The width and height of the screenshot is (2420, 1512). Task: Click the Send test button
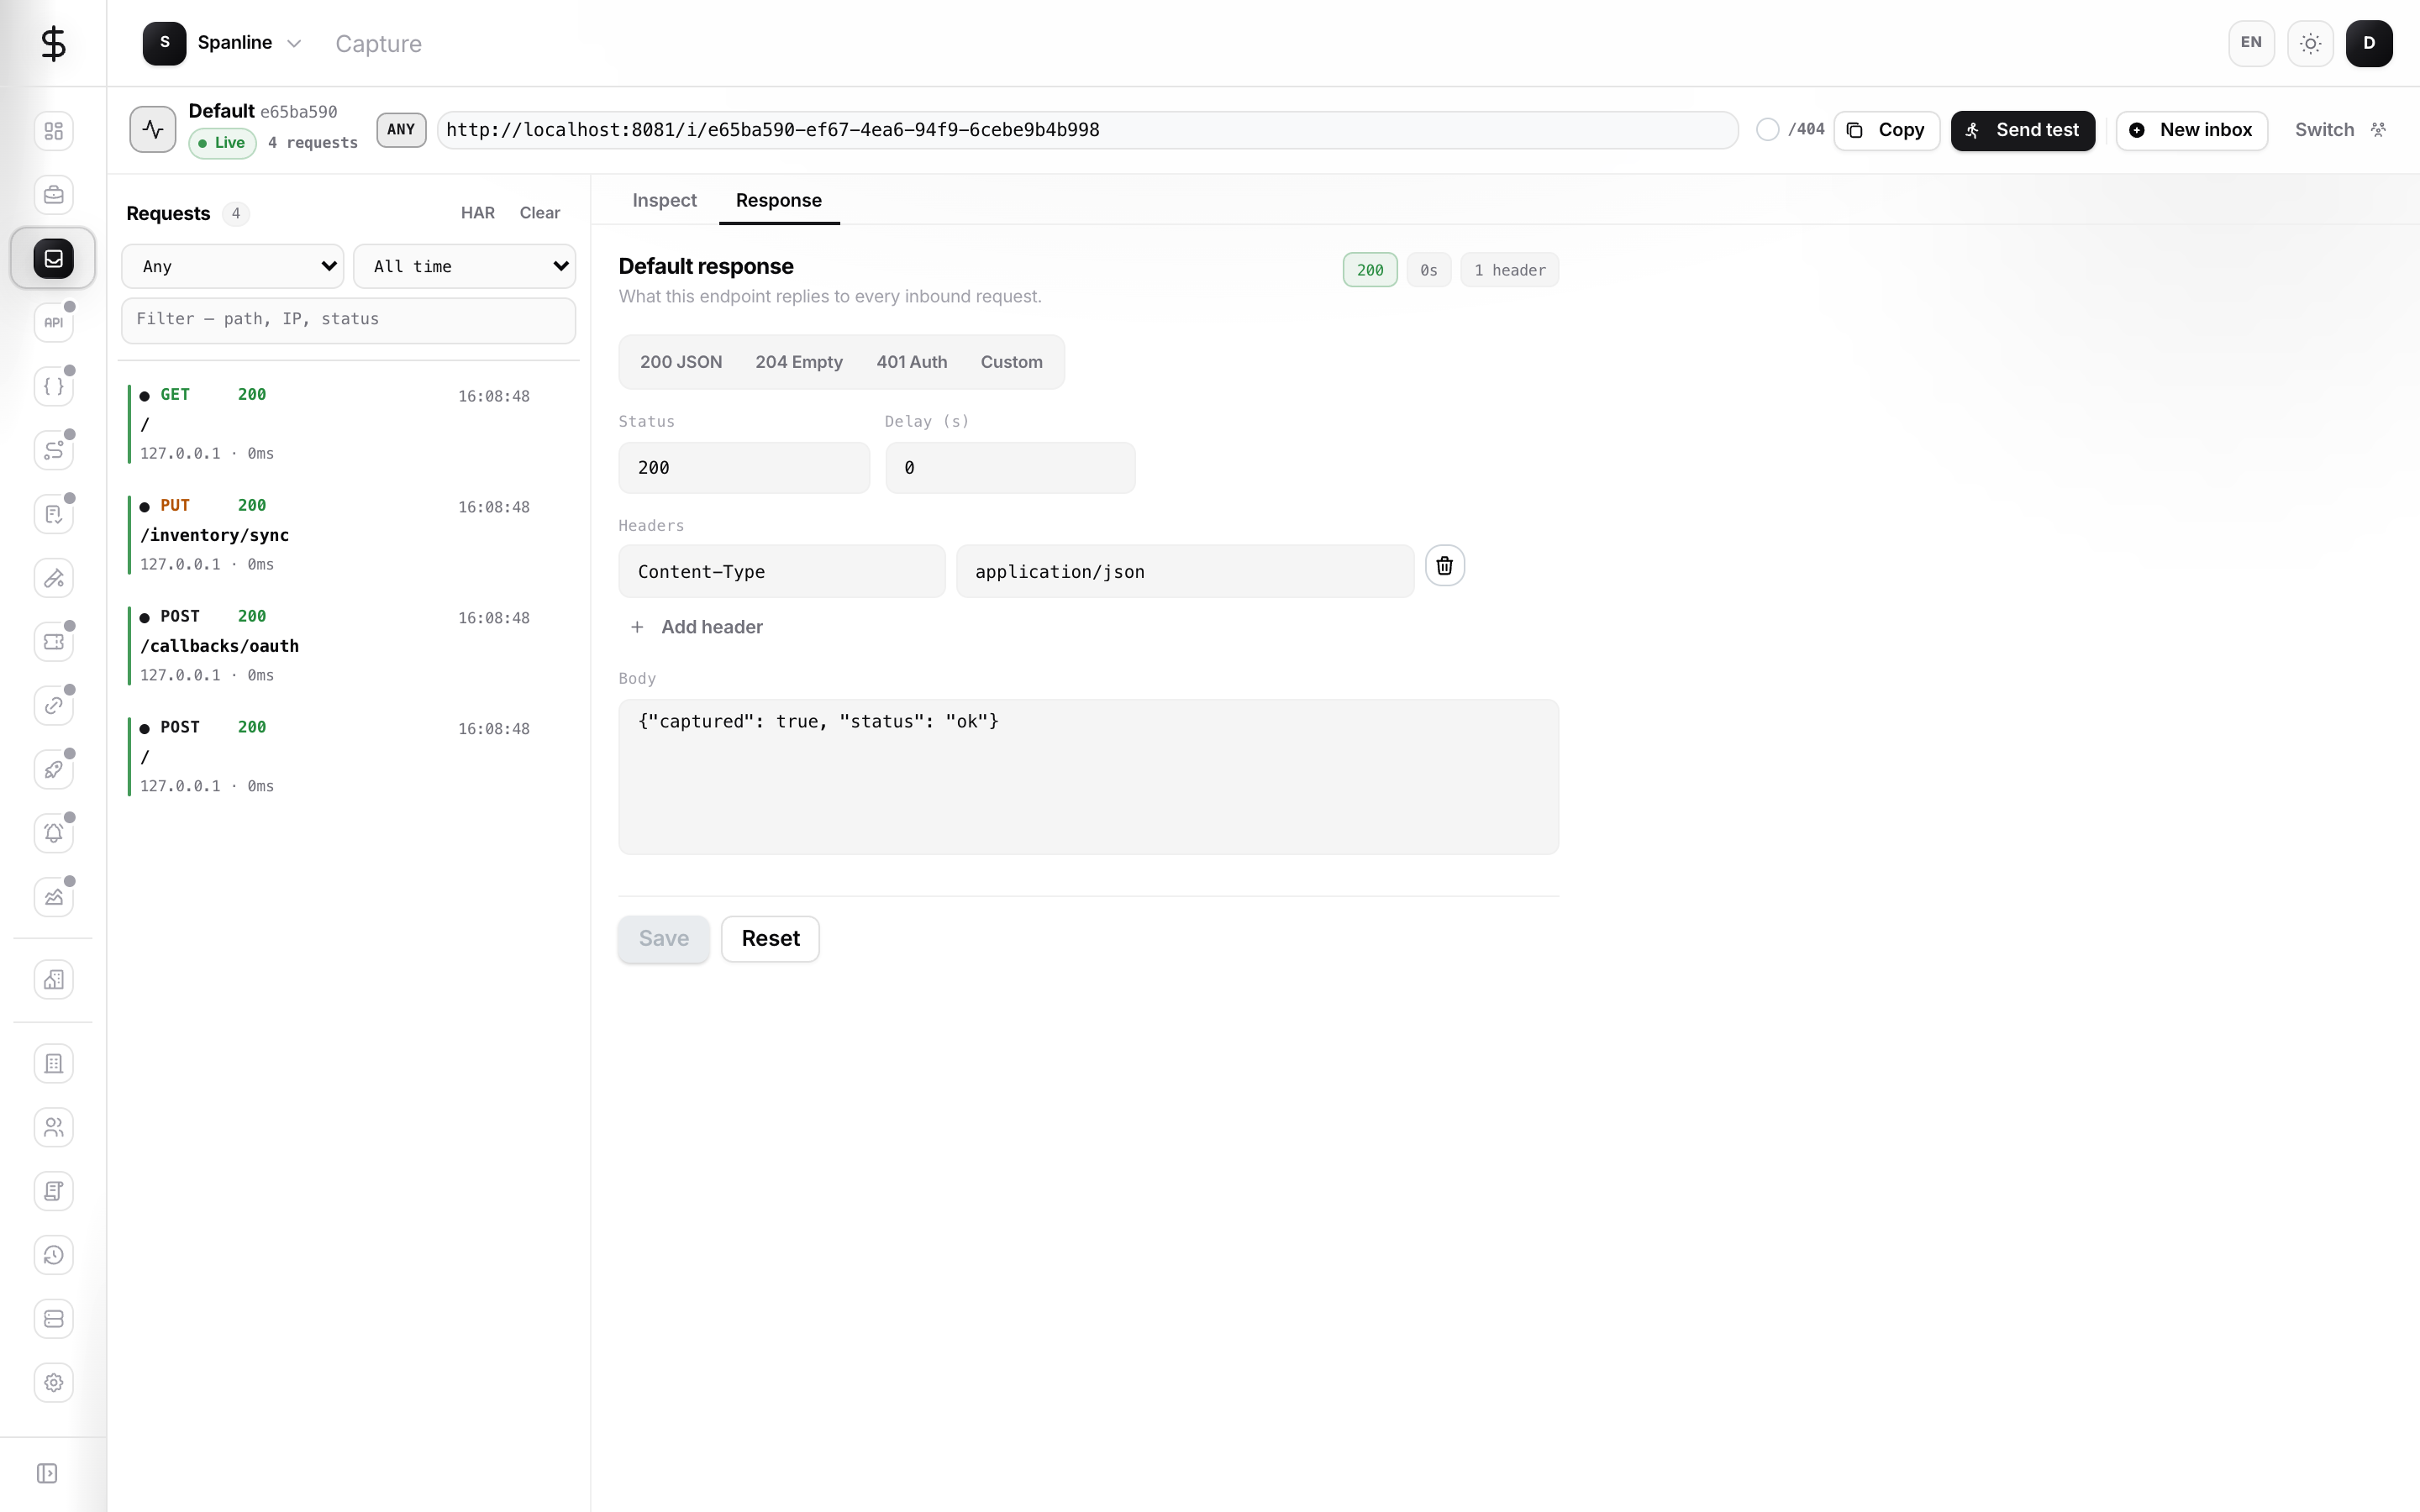click(2022, 130)
